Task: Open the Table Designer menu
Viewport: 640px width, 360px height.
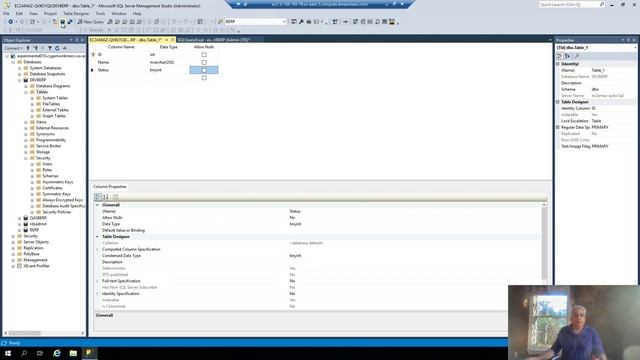Action: (76, 13)
